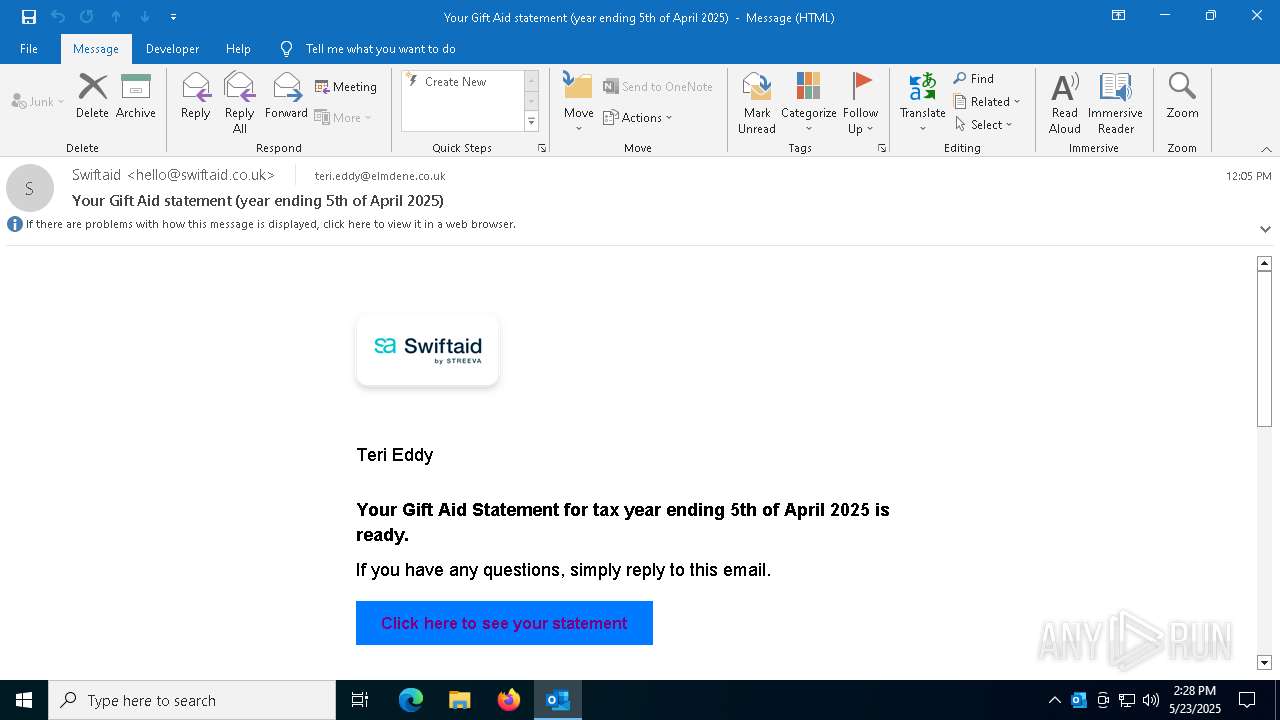Click recipient teri.eddy@elmdene.co.uk
The height and width of the screenshot is (720, 1280).
[380, 176]
